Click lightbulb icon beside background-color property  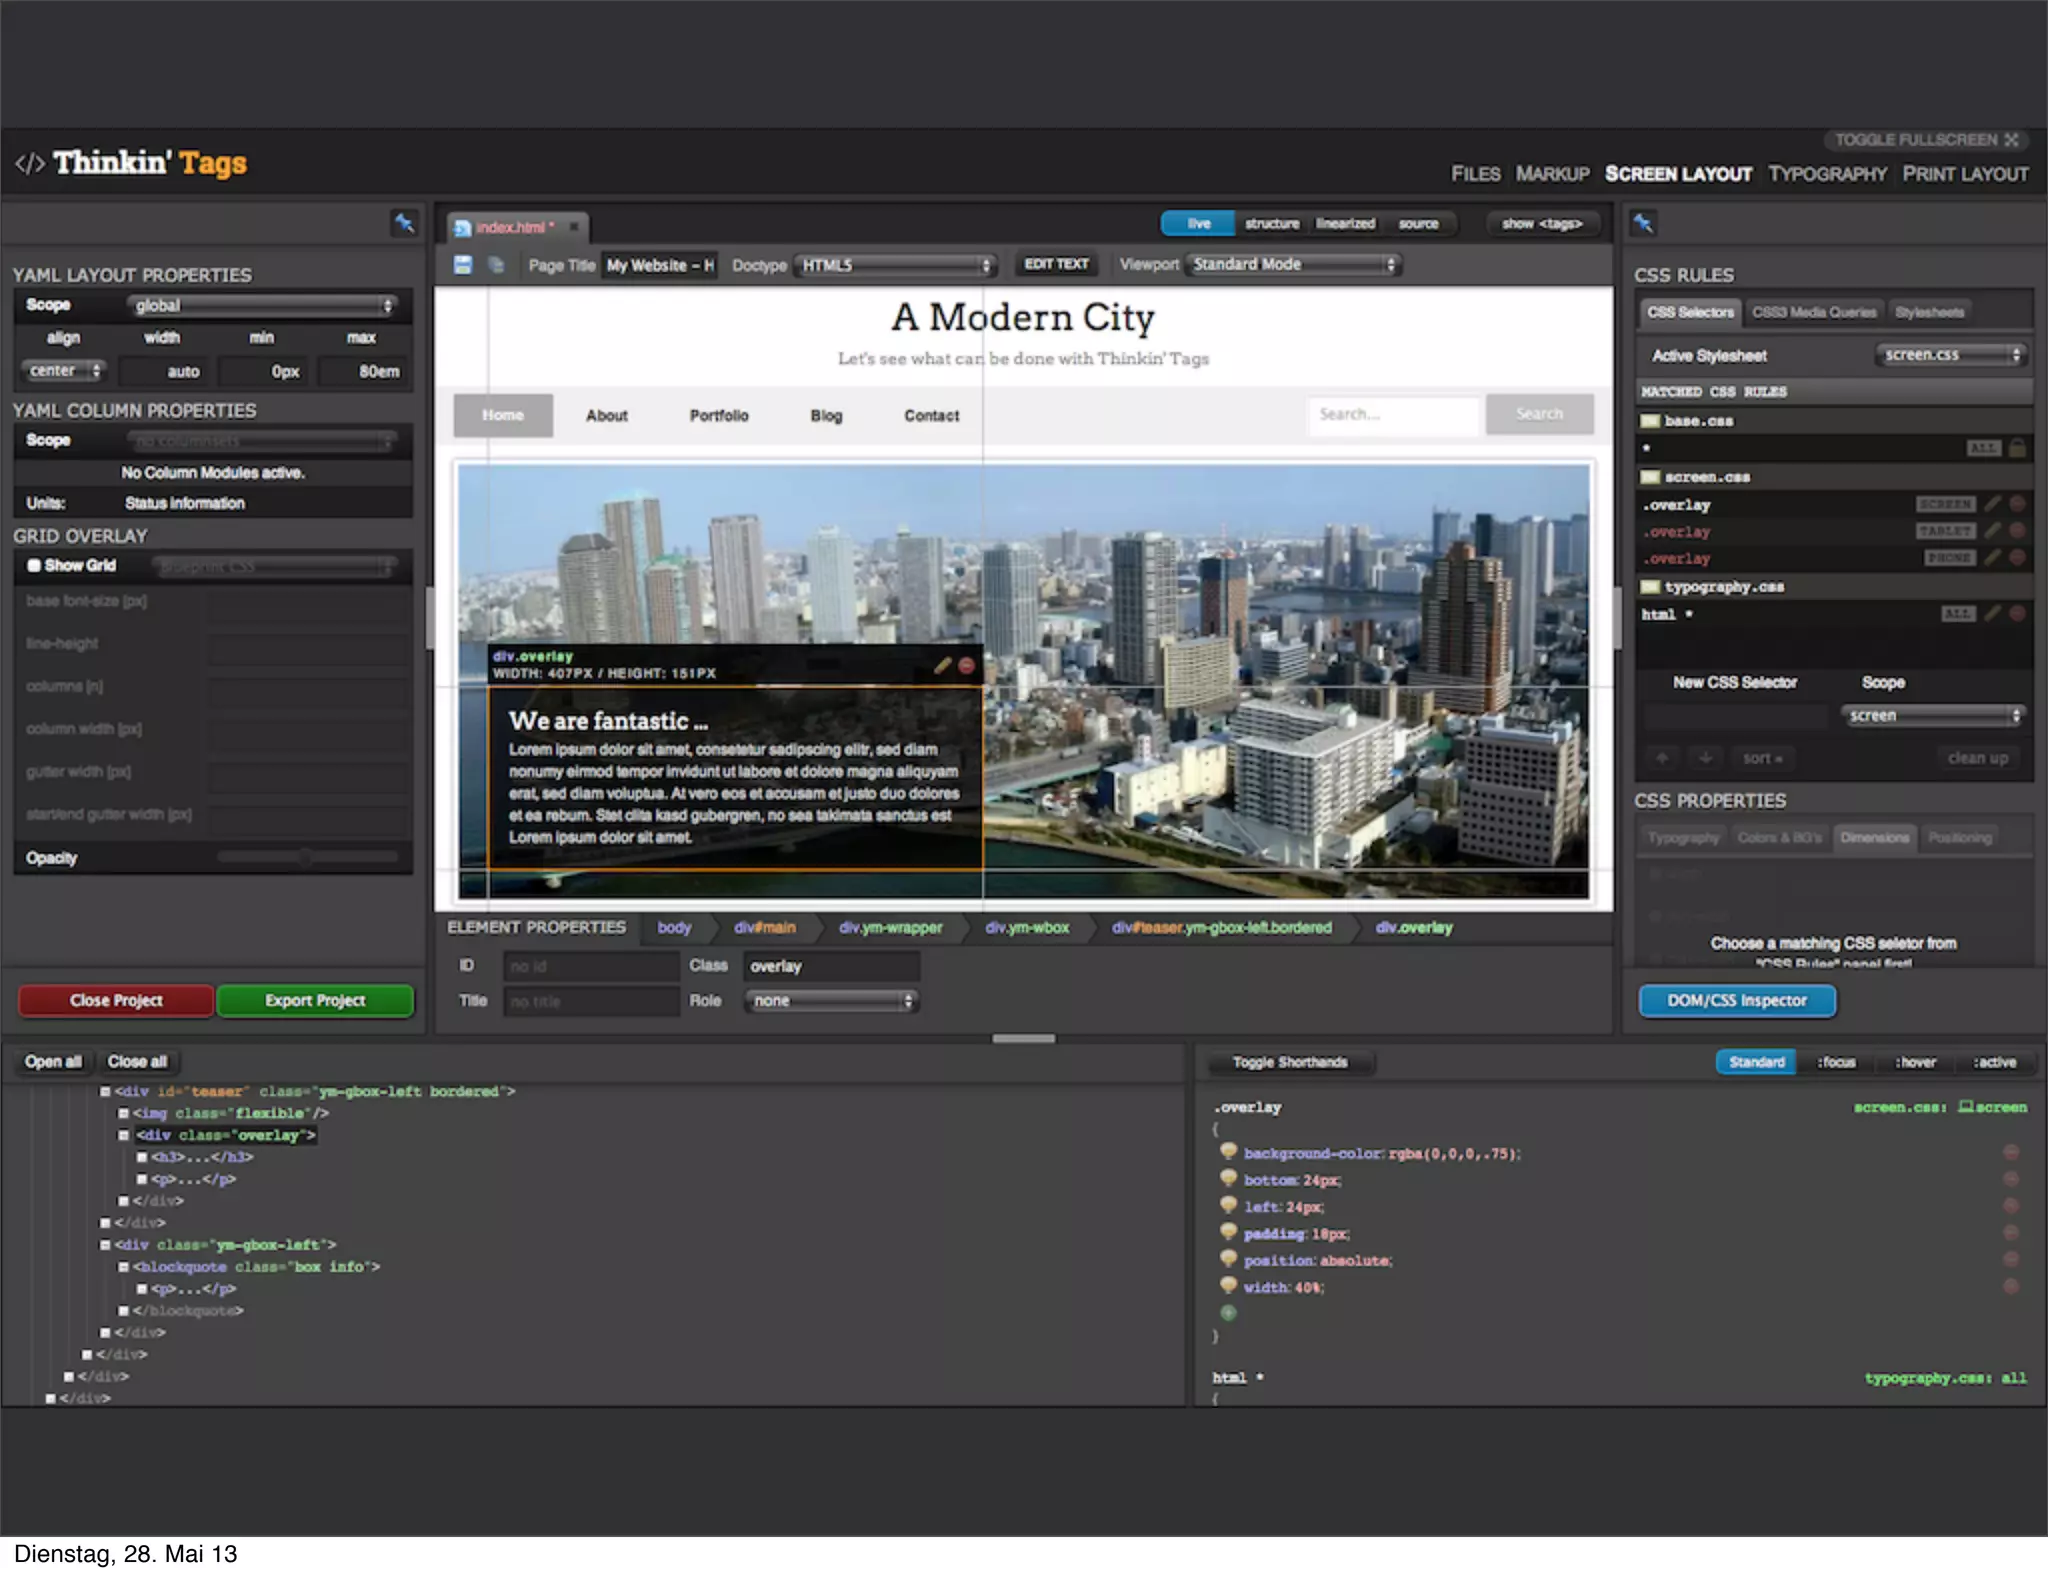tap(1228, 1152)
